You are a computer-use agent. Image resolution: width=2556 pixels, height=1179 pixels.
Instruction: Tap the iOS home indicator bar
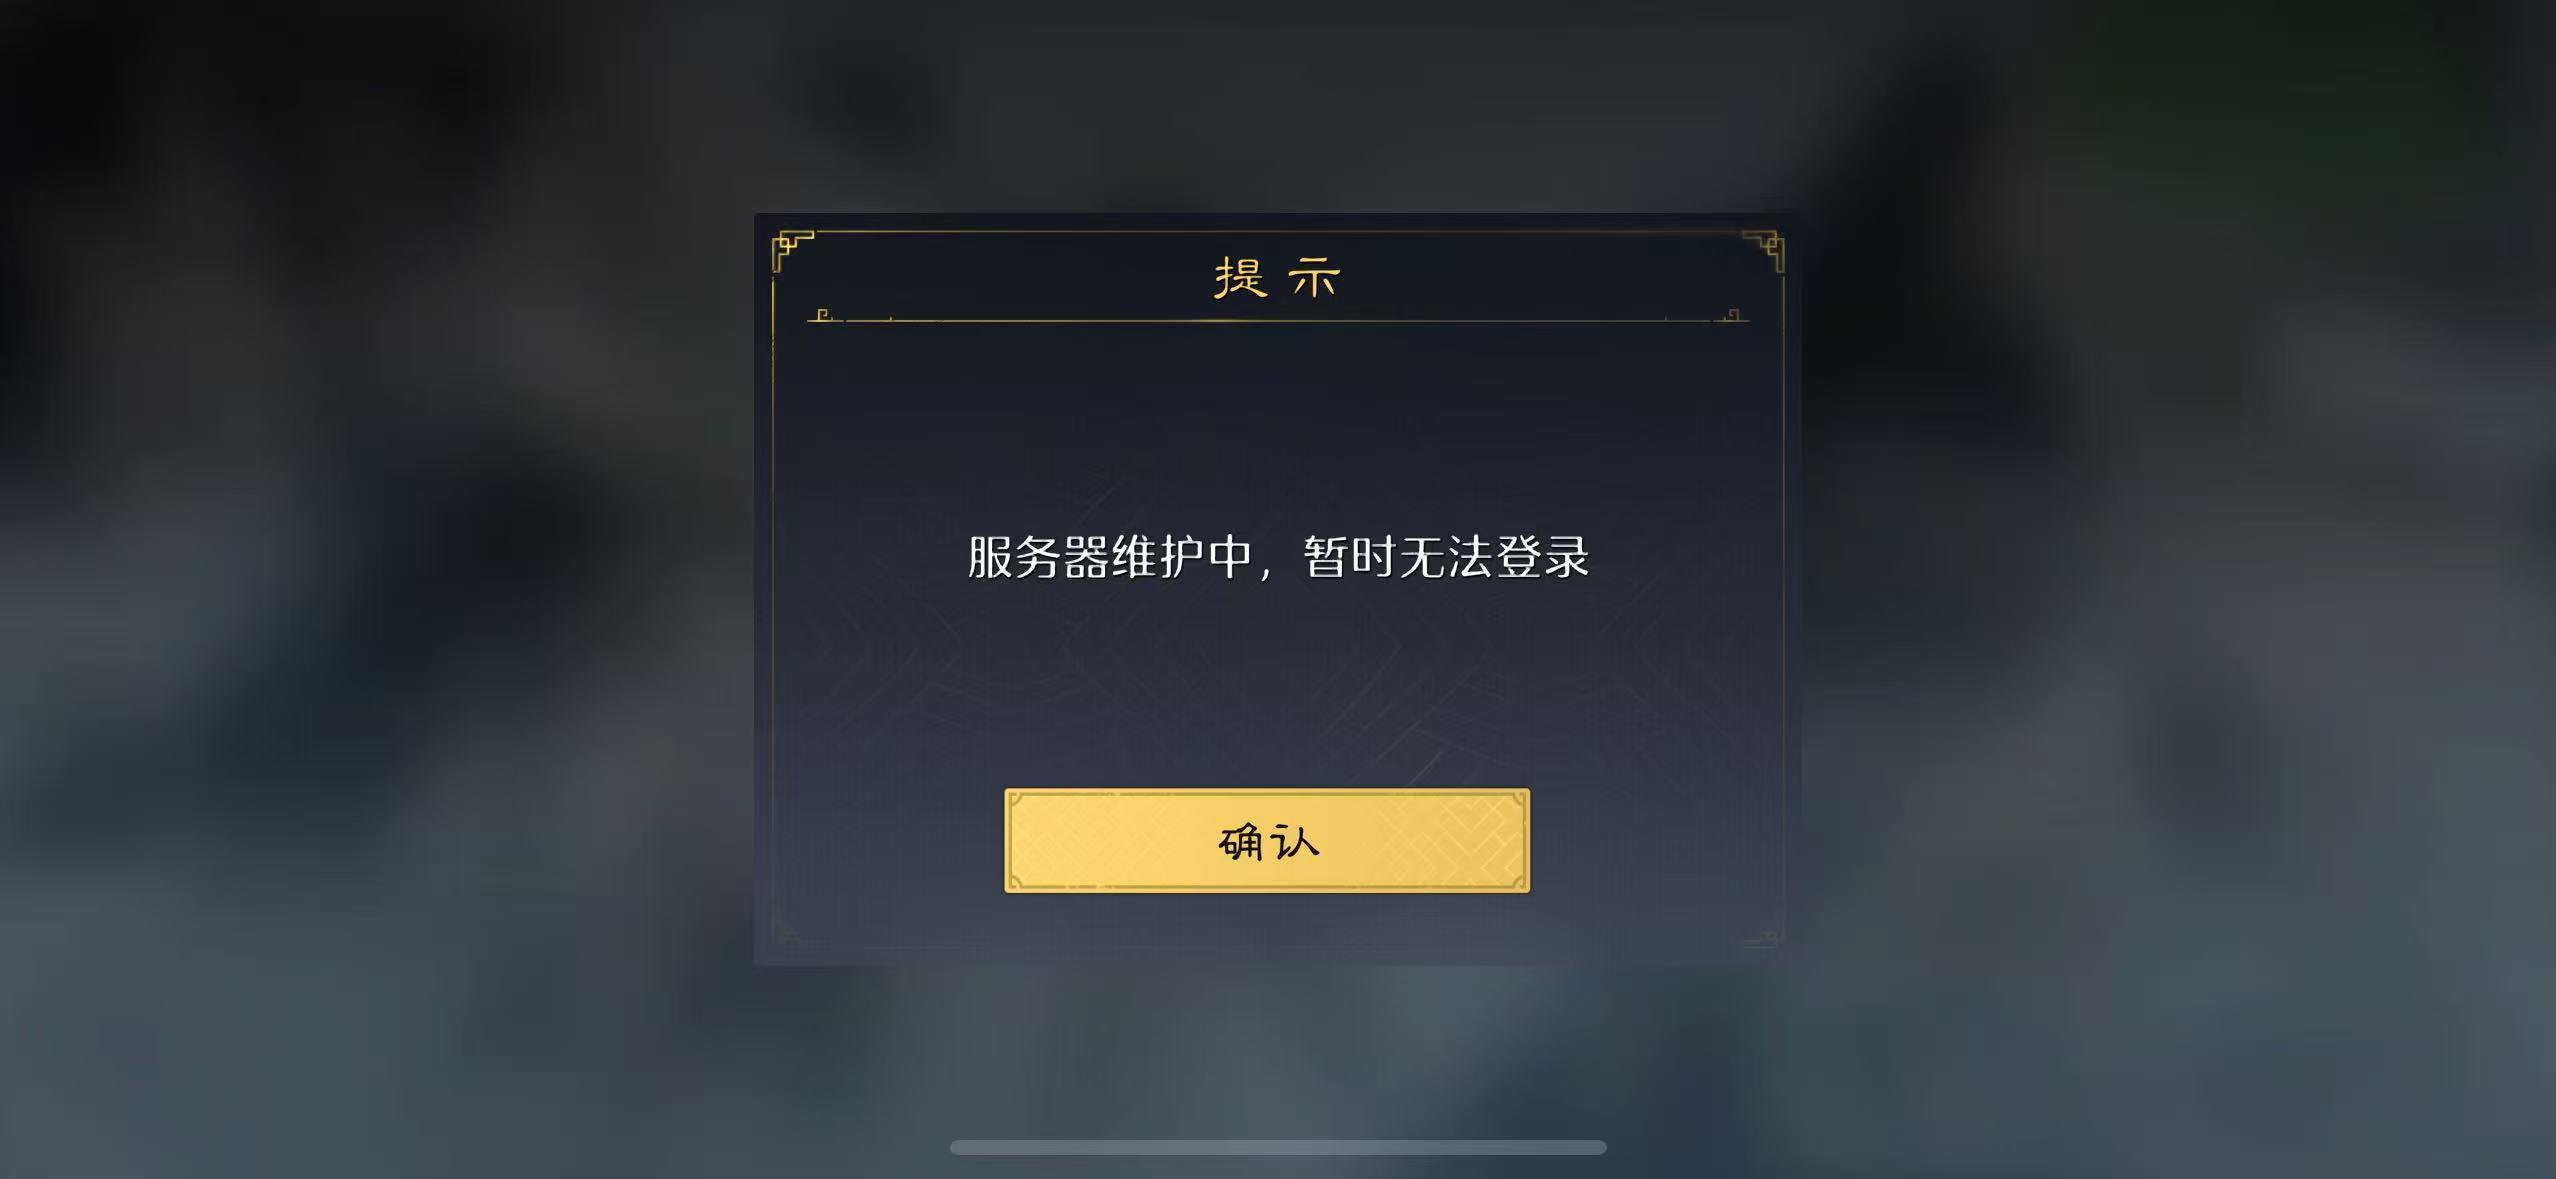point(1278,1147)
